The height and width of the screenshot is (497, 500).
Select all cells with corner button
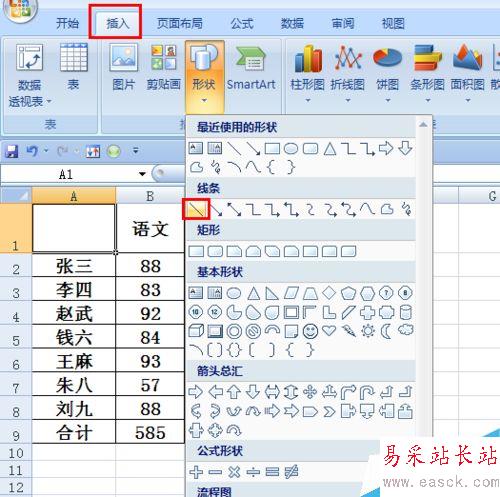(16, 196)
